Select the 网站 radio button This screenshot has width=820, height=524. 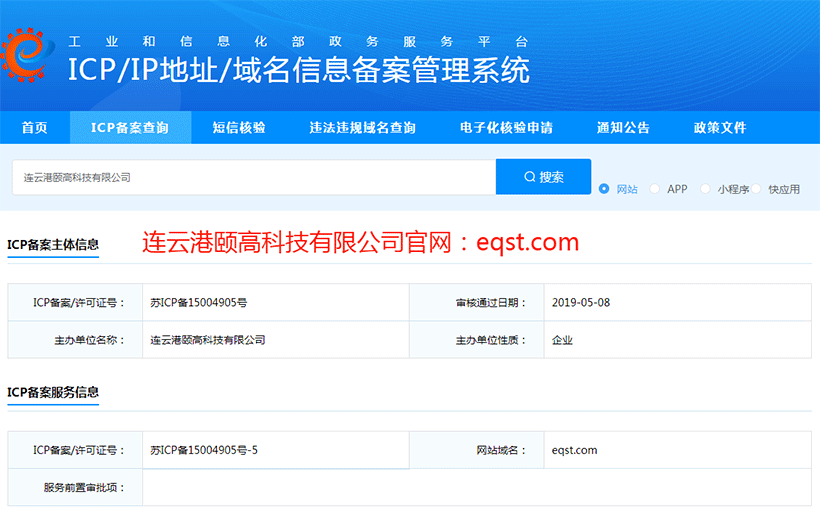click(604, 189)
